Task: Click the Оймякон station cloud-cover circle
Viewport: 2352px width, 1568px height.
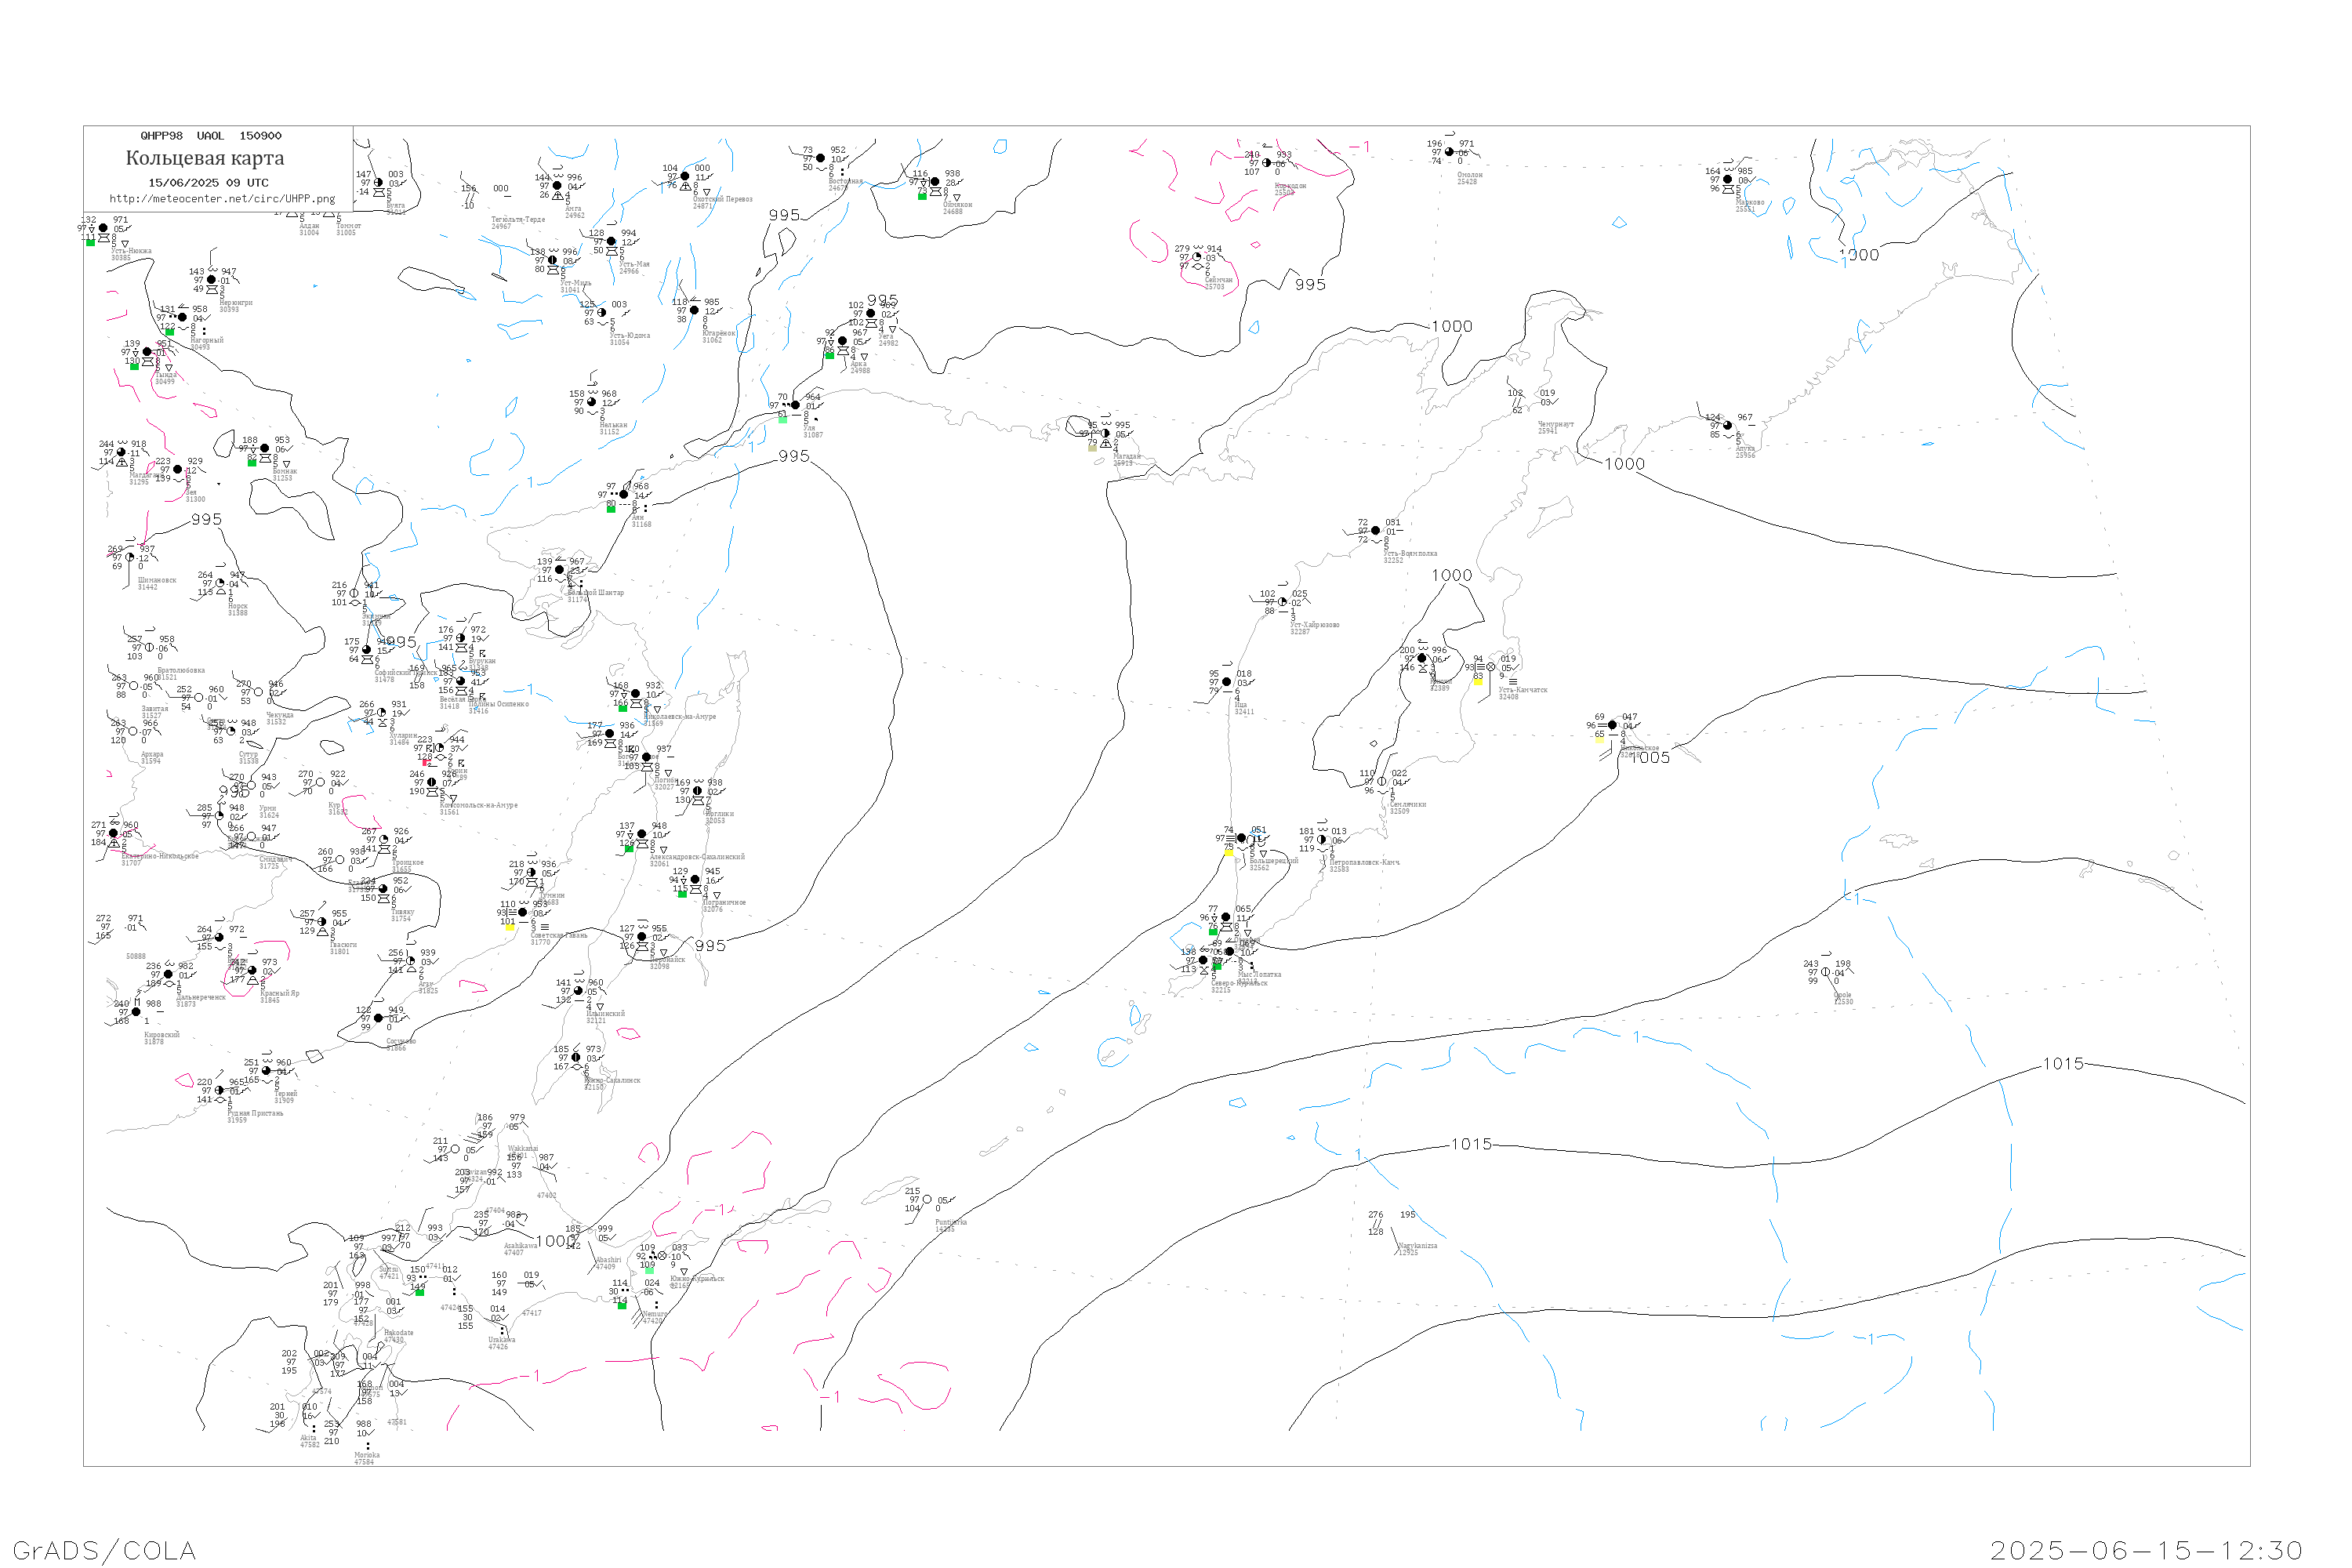Action: (935, 182)
